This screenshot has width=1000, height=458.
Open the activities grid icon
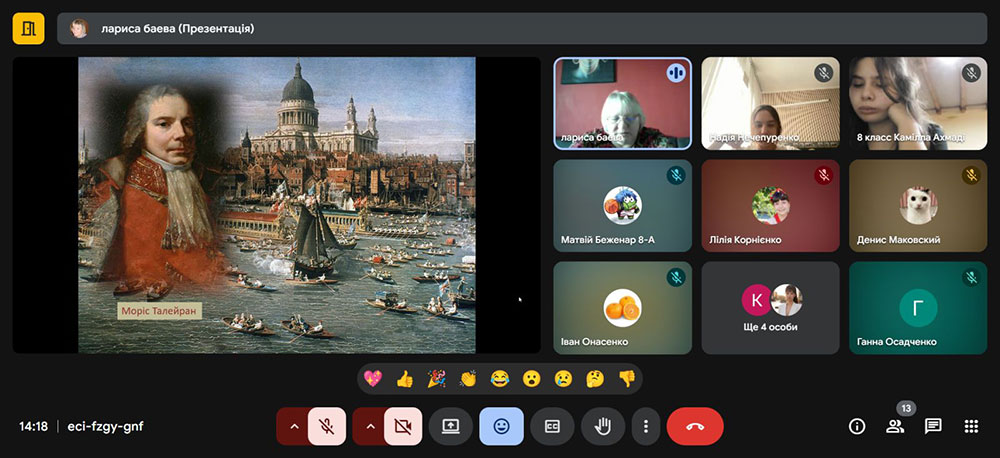970,426
